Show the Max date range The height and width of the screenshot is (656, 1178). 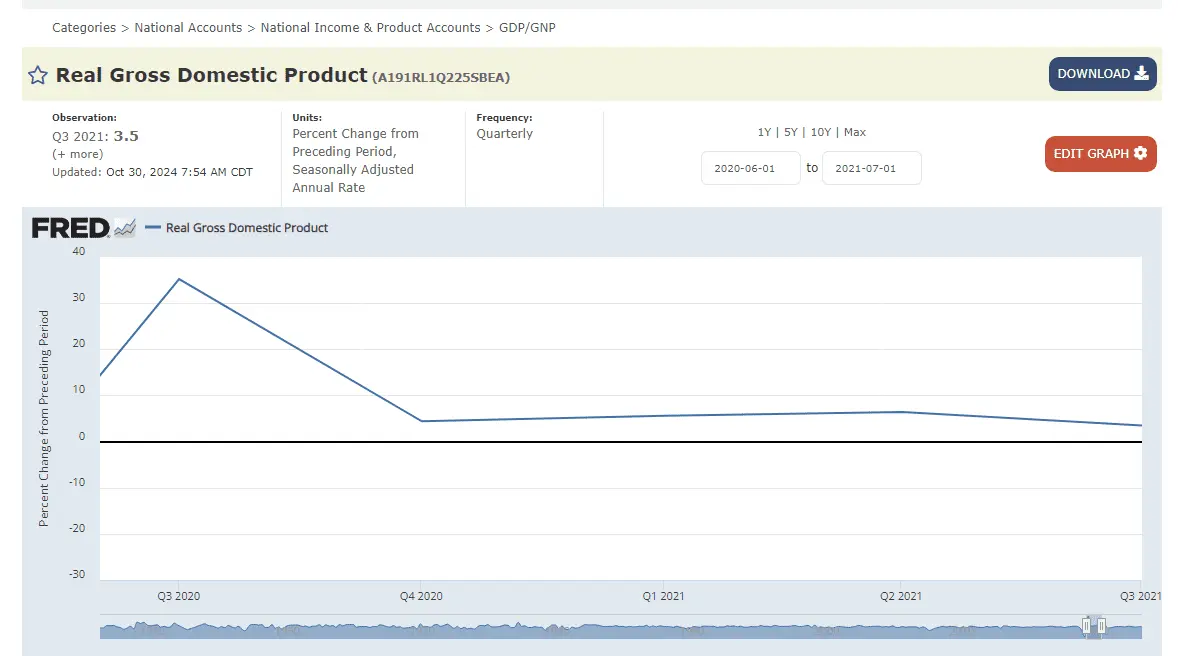(x=854, y=132)
